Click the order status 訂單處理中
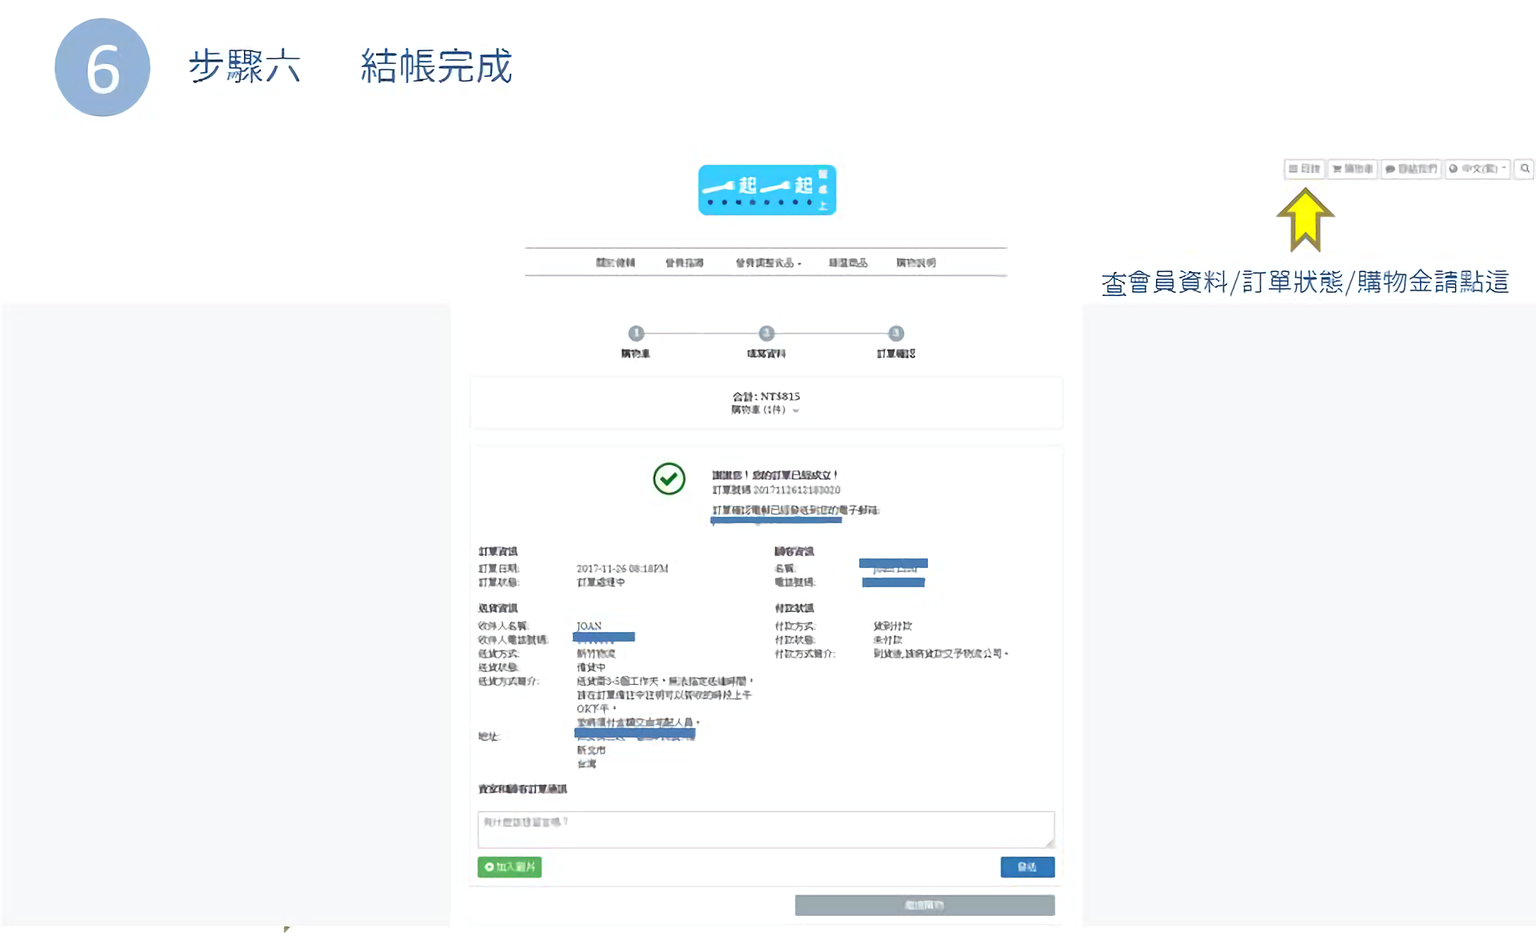 click(600, 582)
